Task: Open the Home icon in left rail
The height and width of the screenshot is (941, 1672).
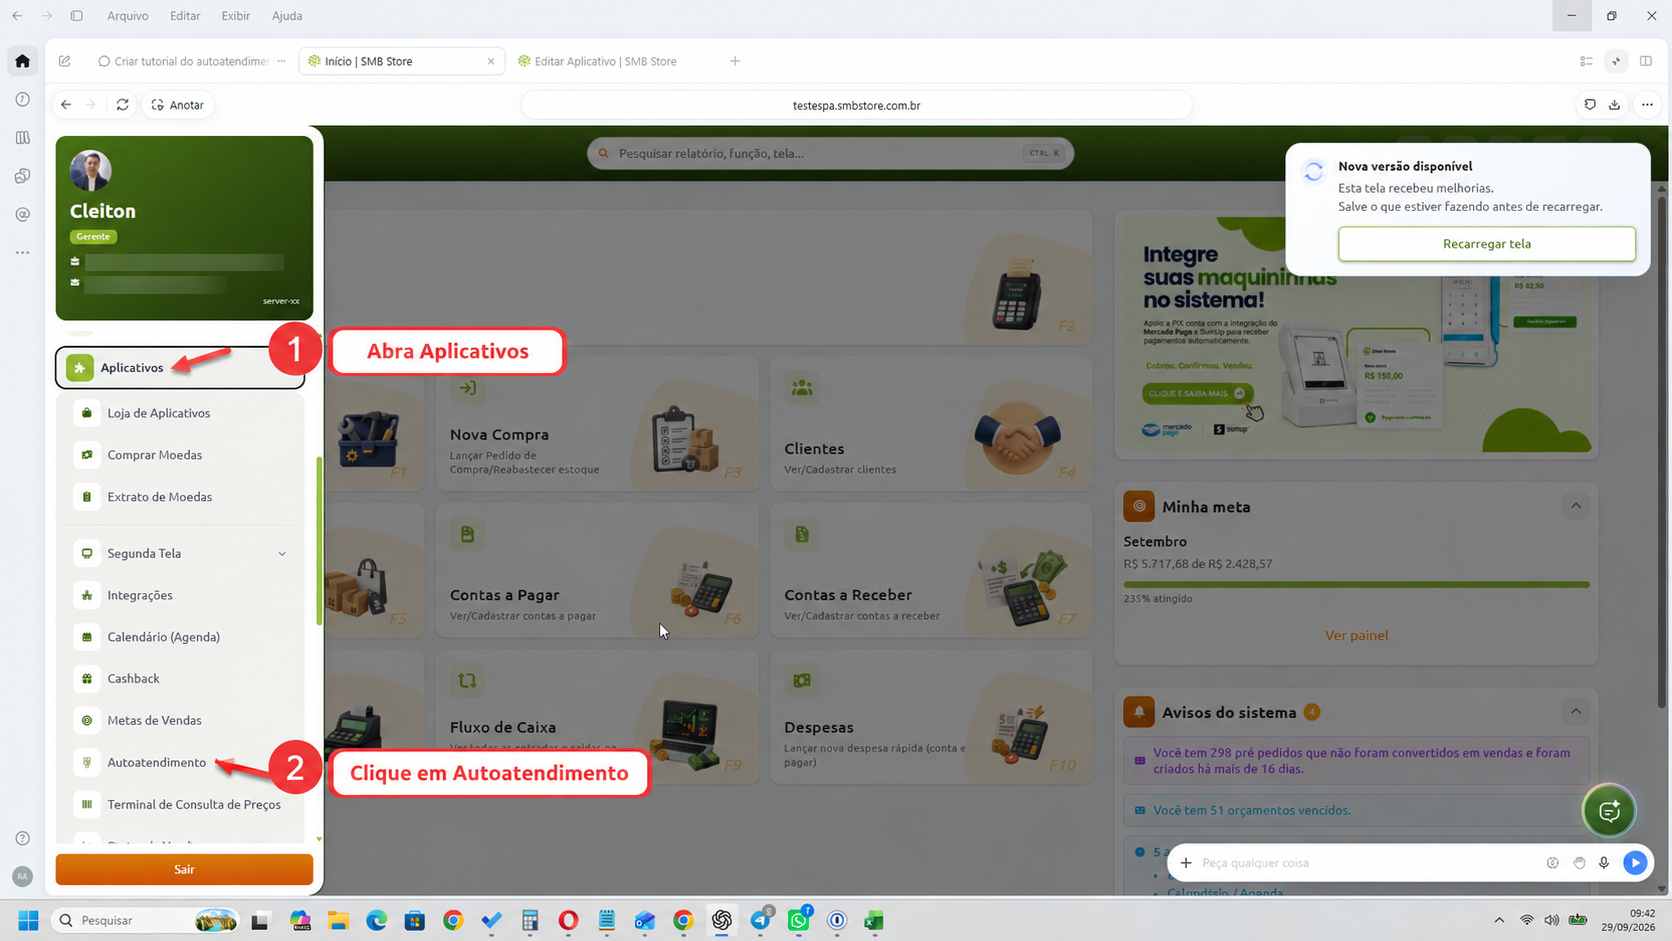Action: (x=22, y=62)
